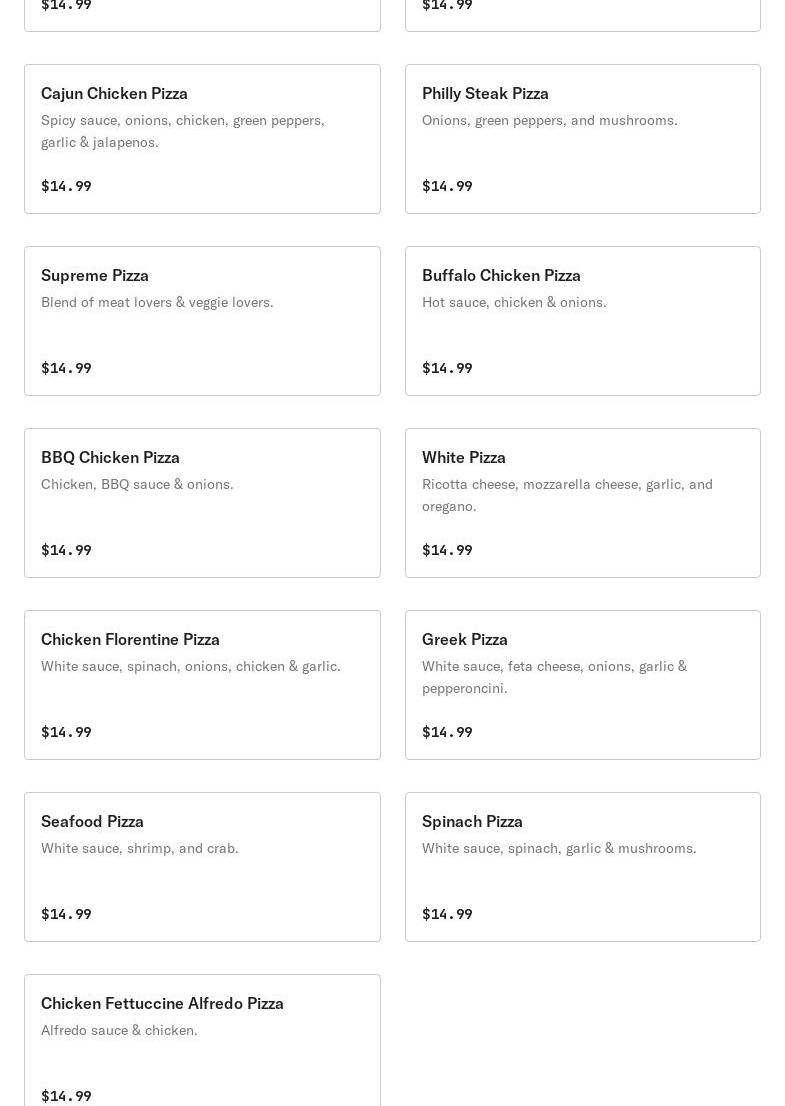Viewport: 785px width, 1106px height.
Task: Click the Greek Pizza price
Action: pos(447,732)
